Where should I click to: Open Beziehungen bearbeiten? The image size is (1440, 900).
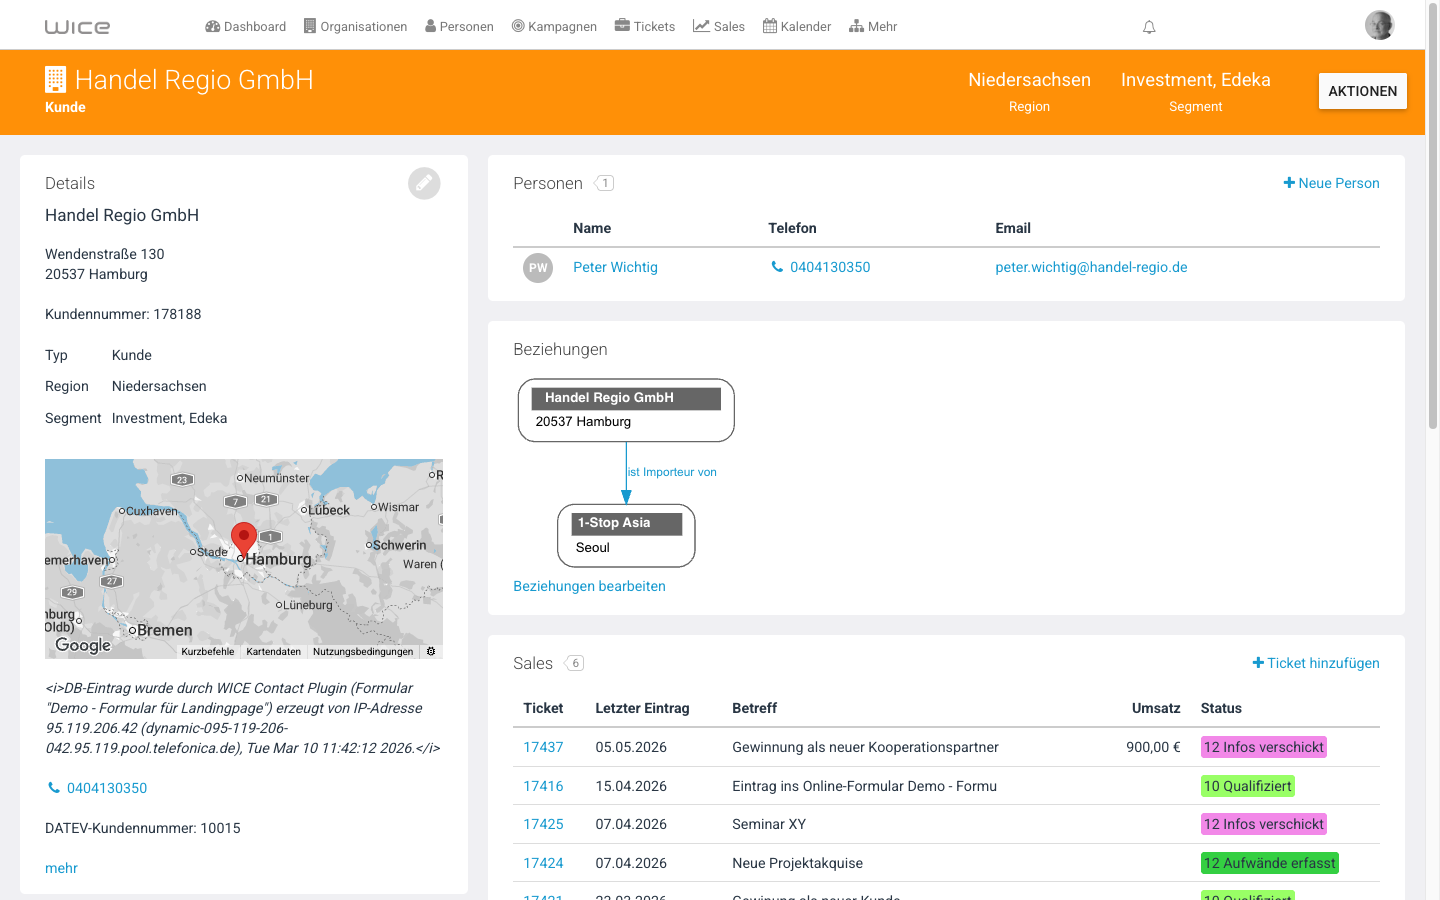589,586
